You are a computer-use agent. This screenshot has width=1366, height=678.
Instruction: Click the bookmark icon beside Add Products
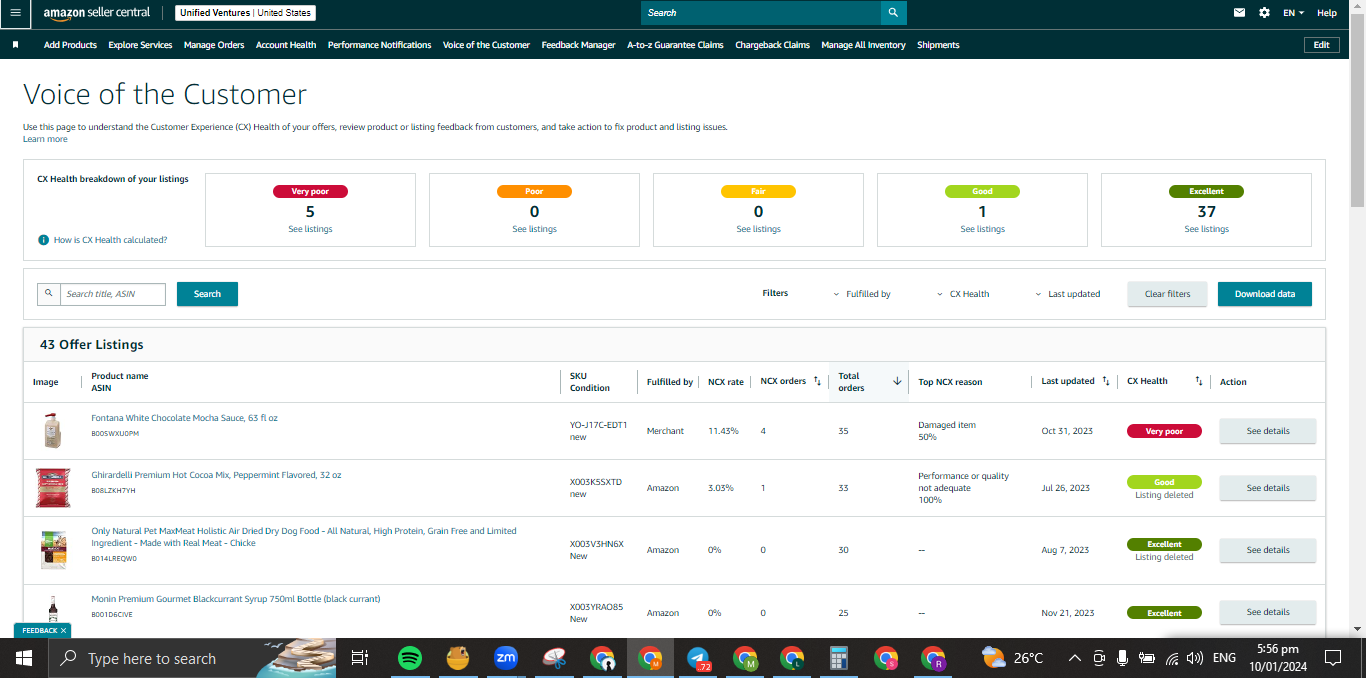15,45
